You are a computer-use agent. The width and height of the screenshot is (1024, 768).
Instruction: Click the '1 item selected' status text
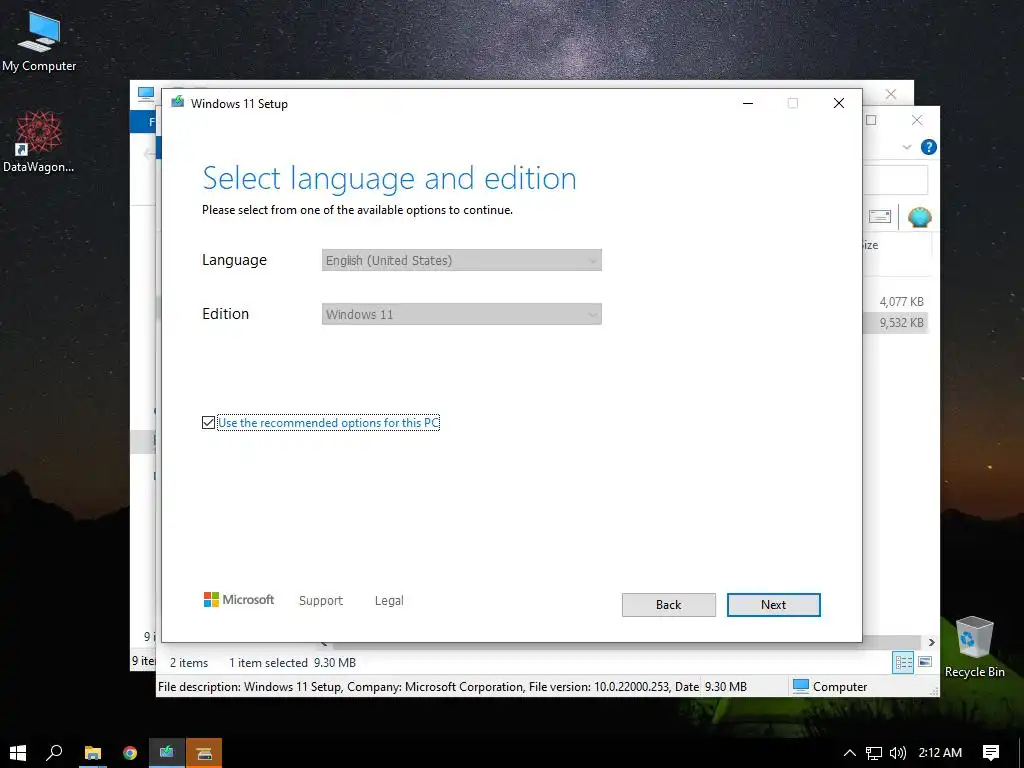point(268,663)
